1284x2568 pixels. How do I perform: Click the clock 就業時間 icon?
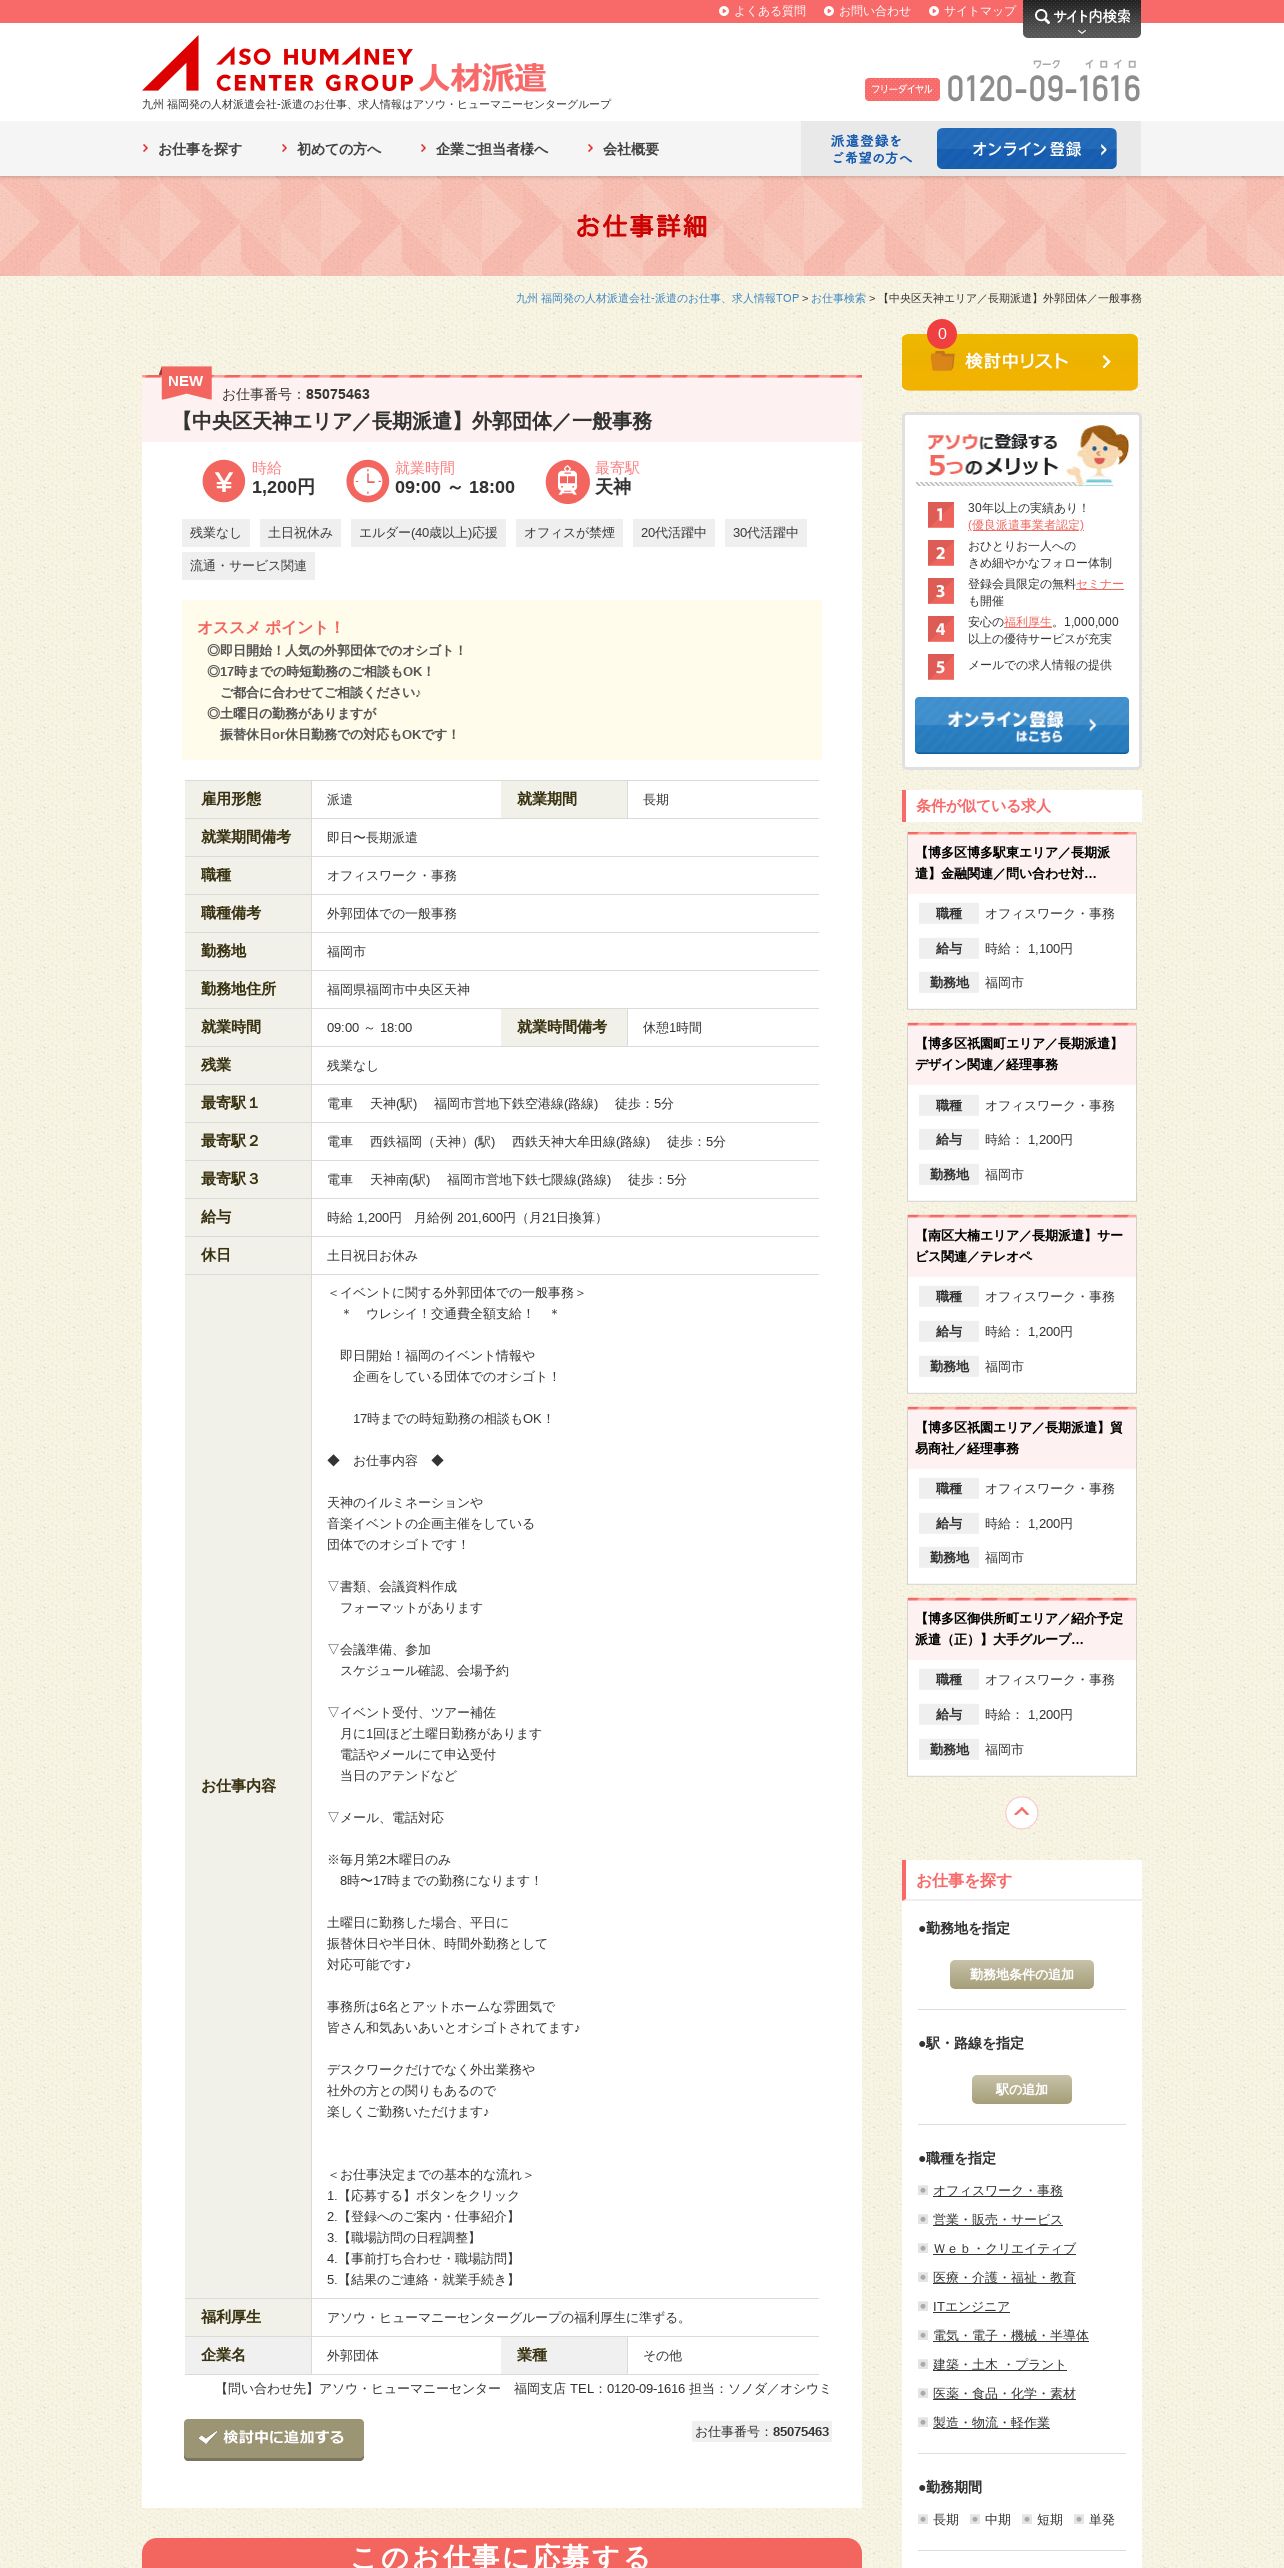coord(367,481)
